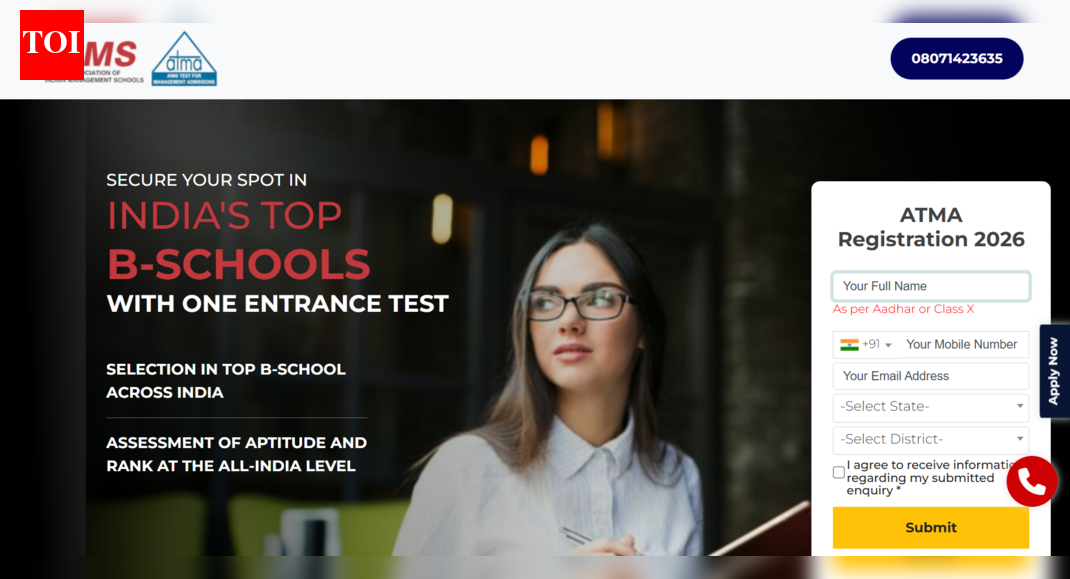This screenshot has width=1070, height=579.
Task: Click the Your Mobile Number field
Action: coord(964,345)
